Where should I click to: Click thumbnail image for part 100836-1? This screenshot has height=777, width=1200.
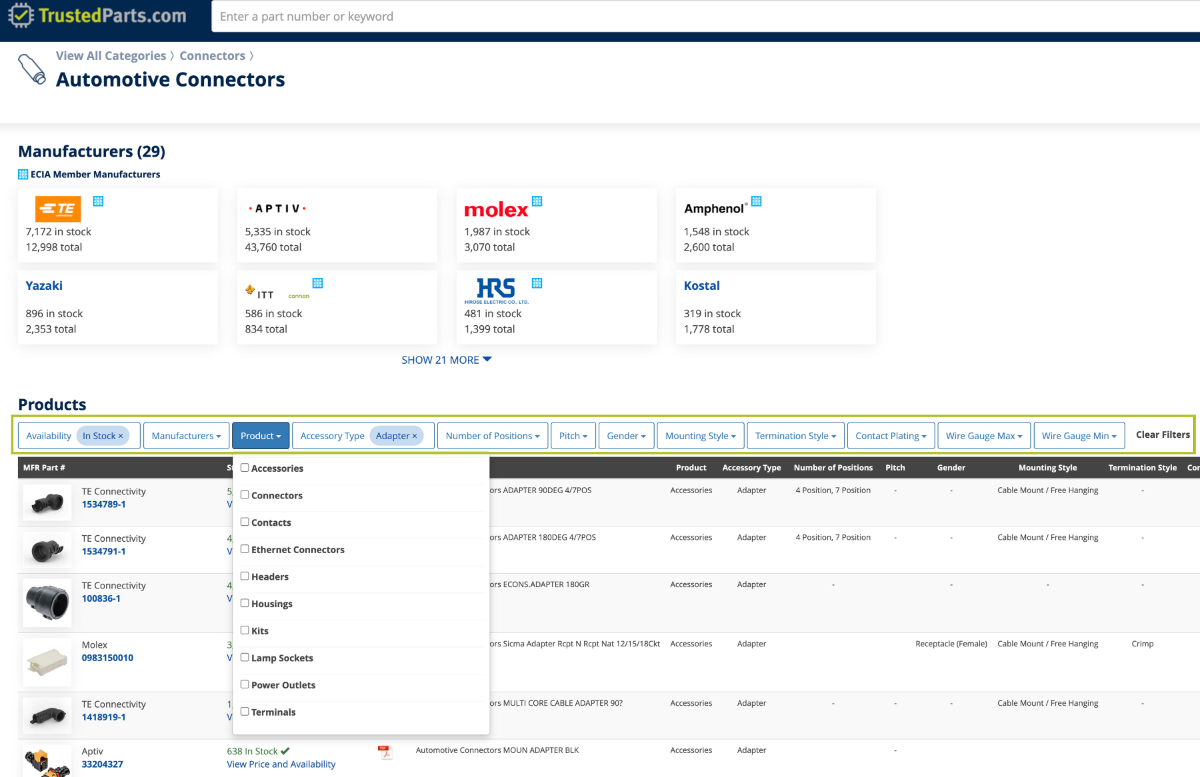(47, 603)
